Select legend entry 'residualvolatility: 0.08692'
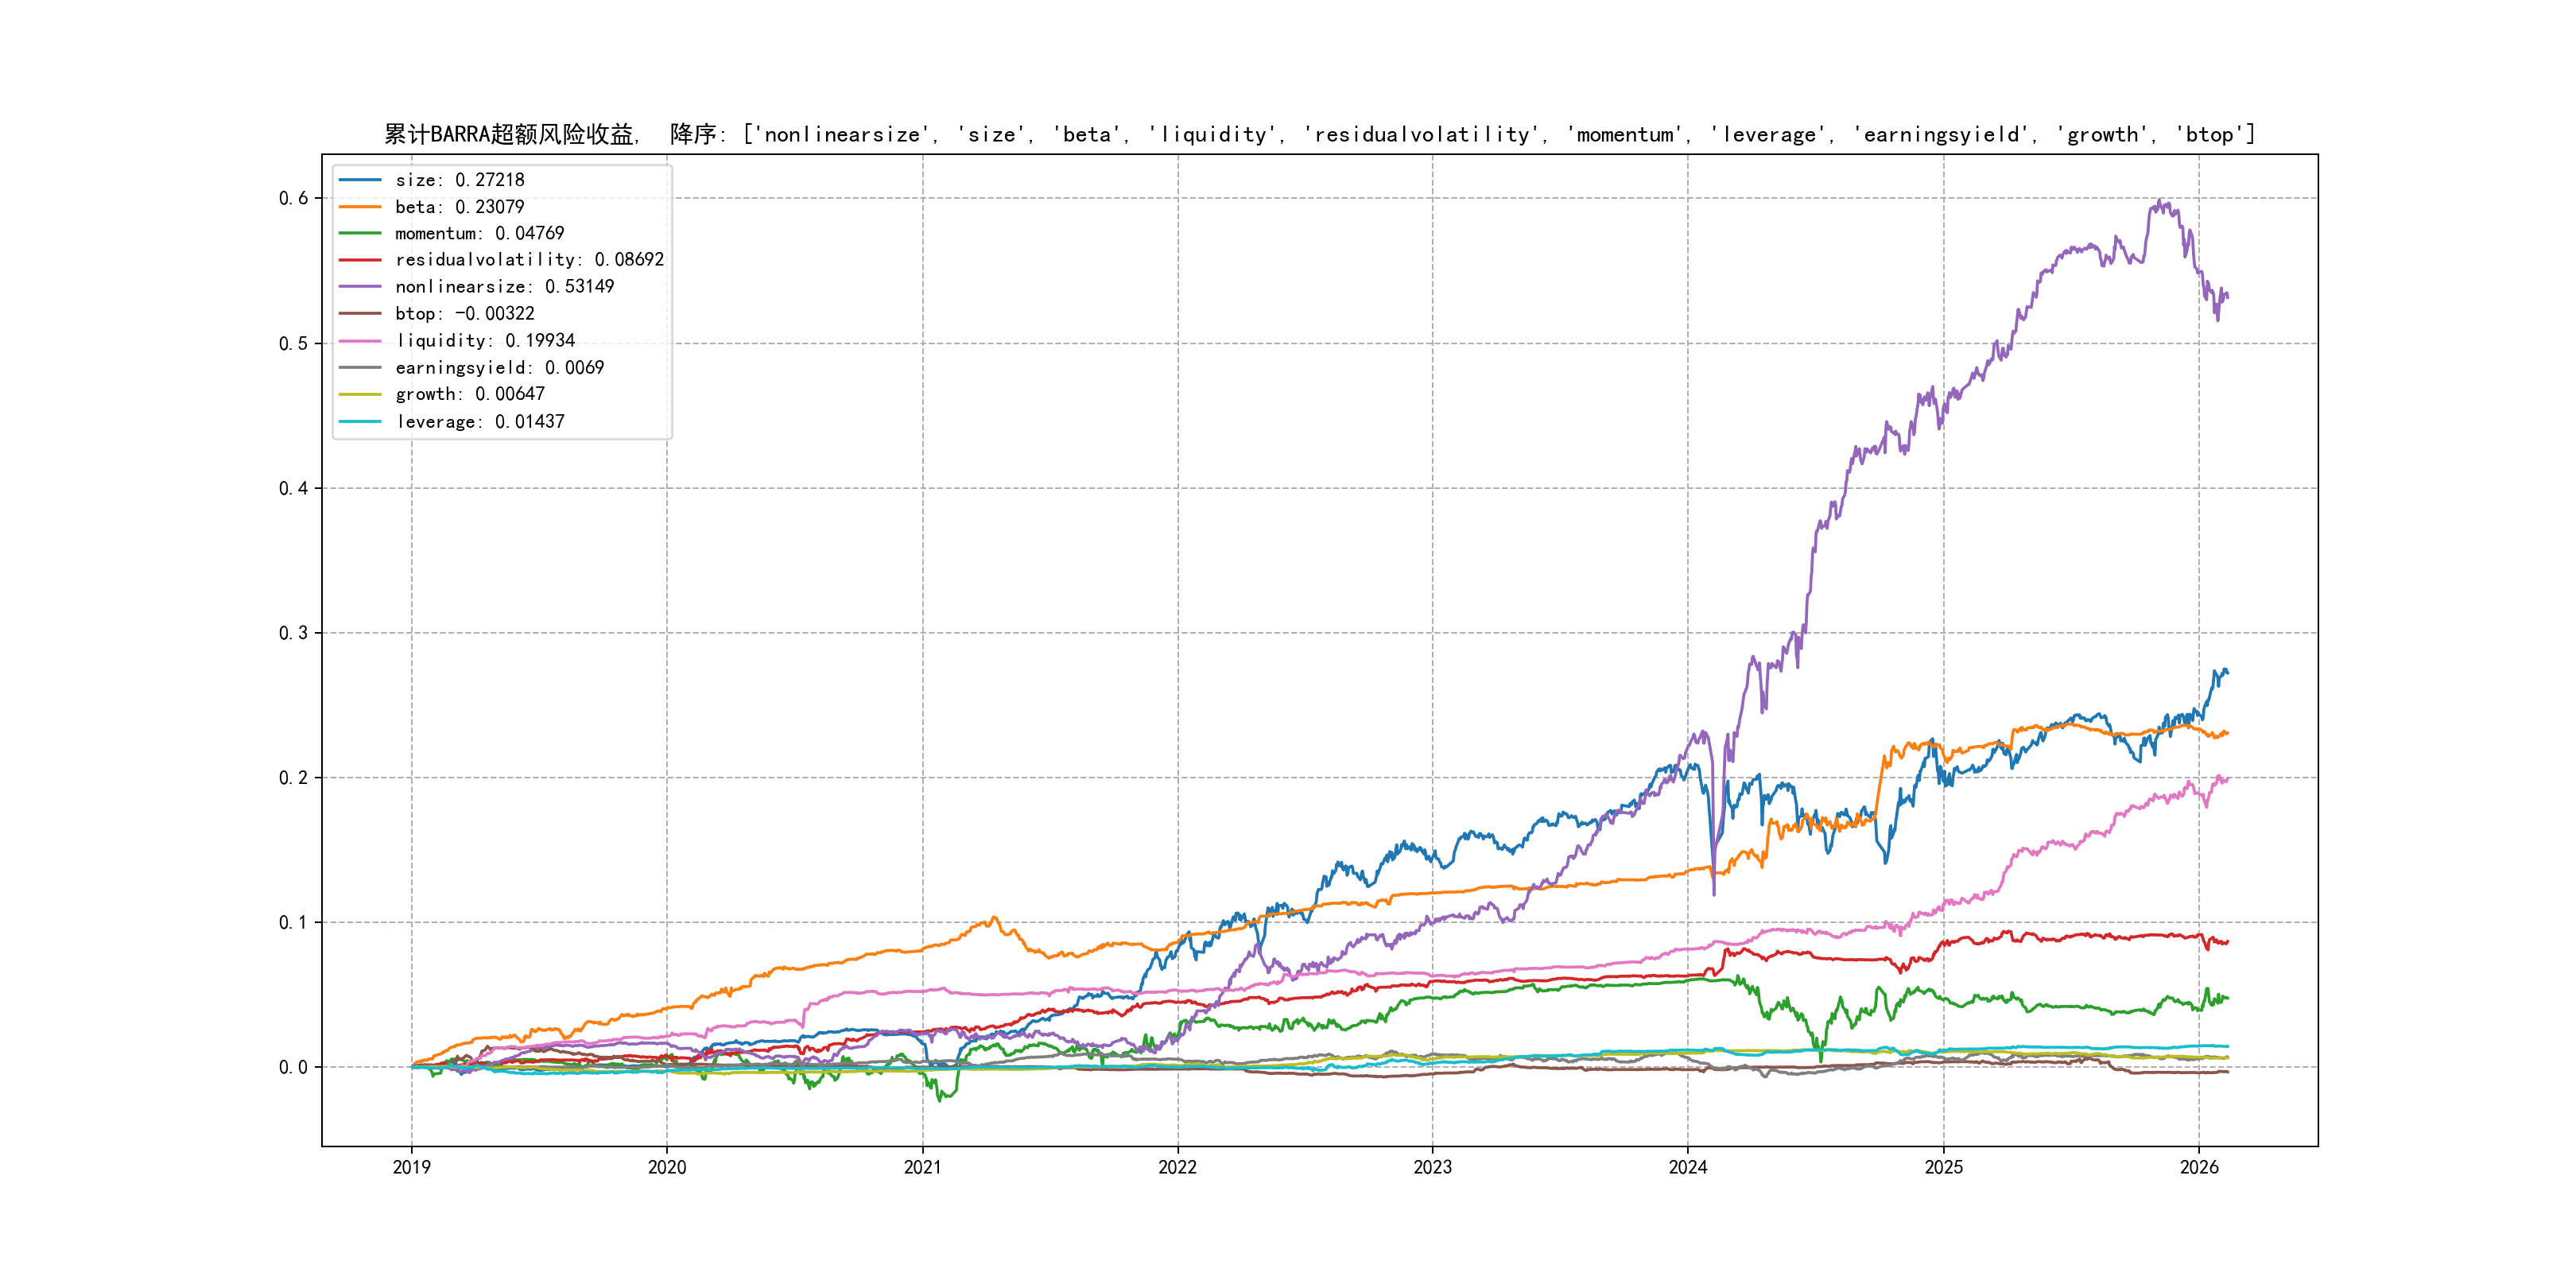The height and width of the screenshot is (1288, 2576). pyautogui.click(x=529, y=260)
